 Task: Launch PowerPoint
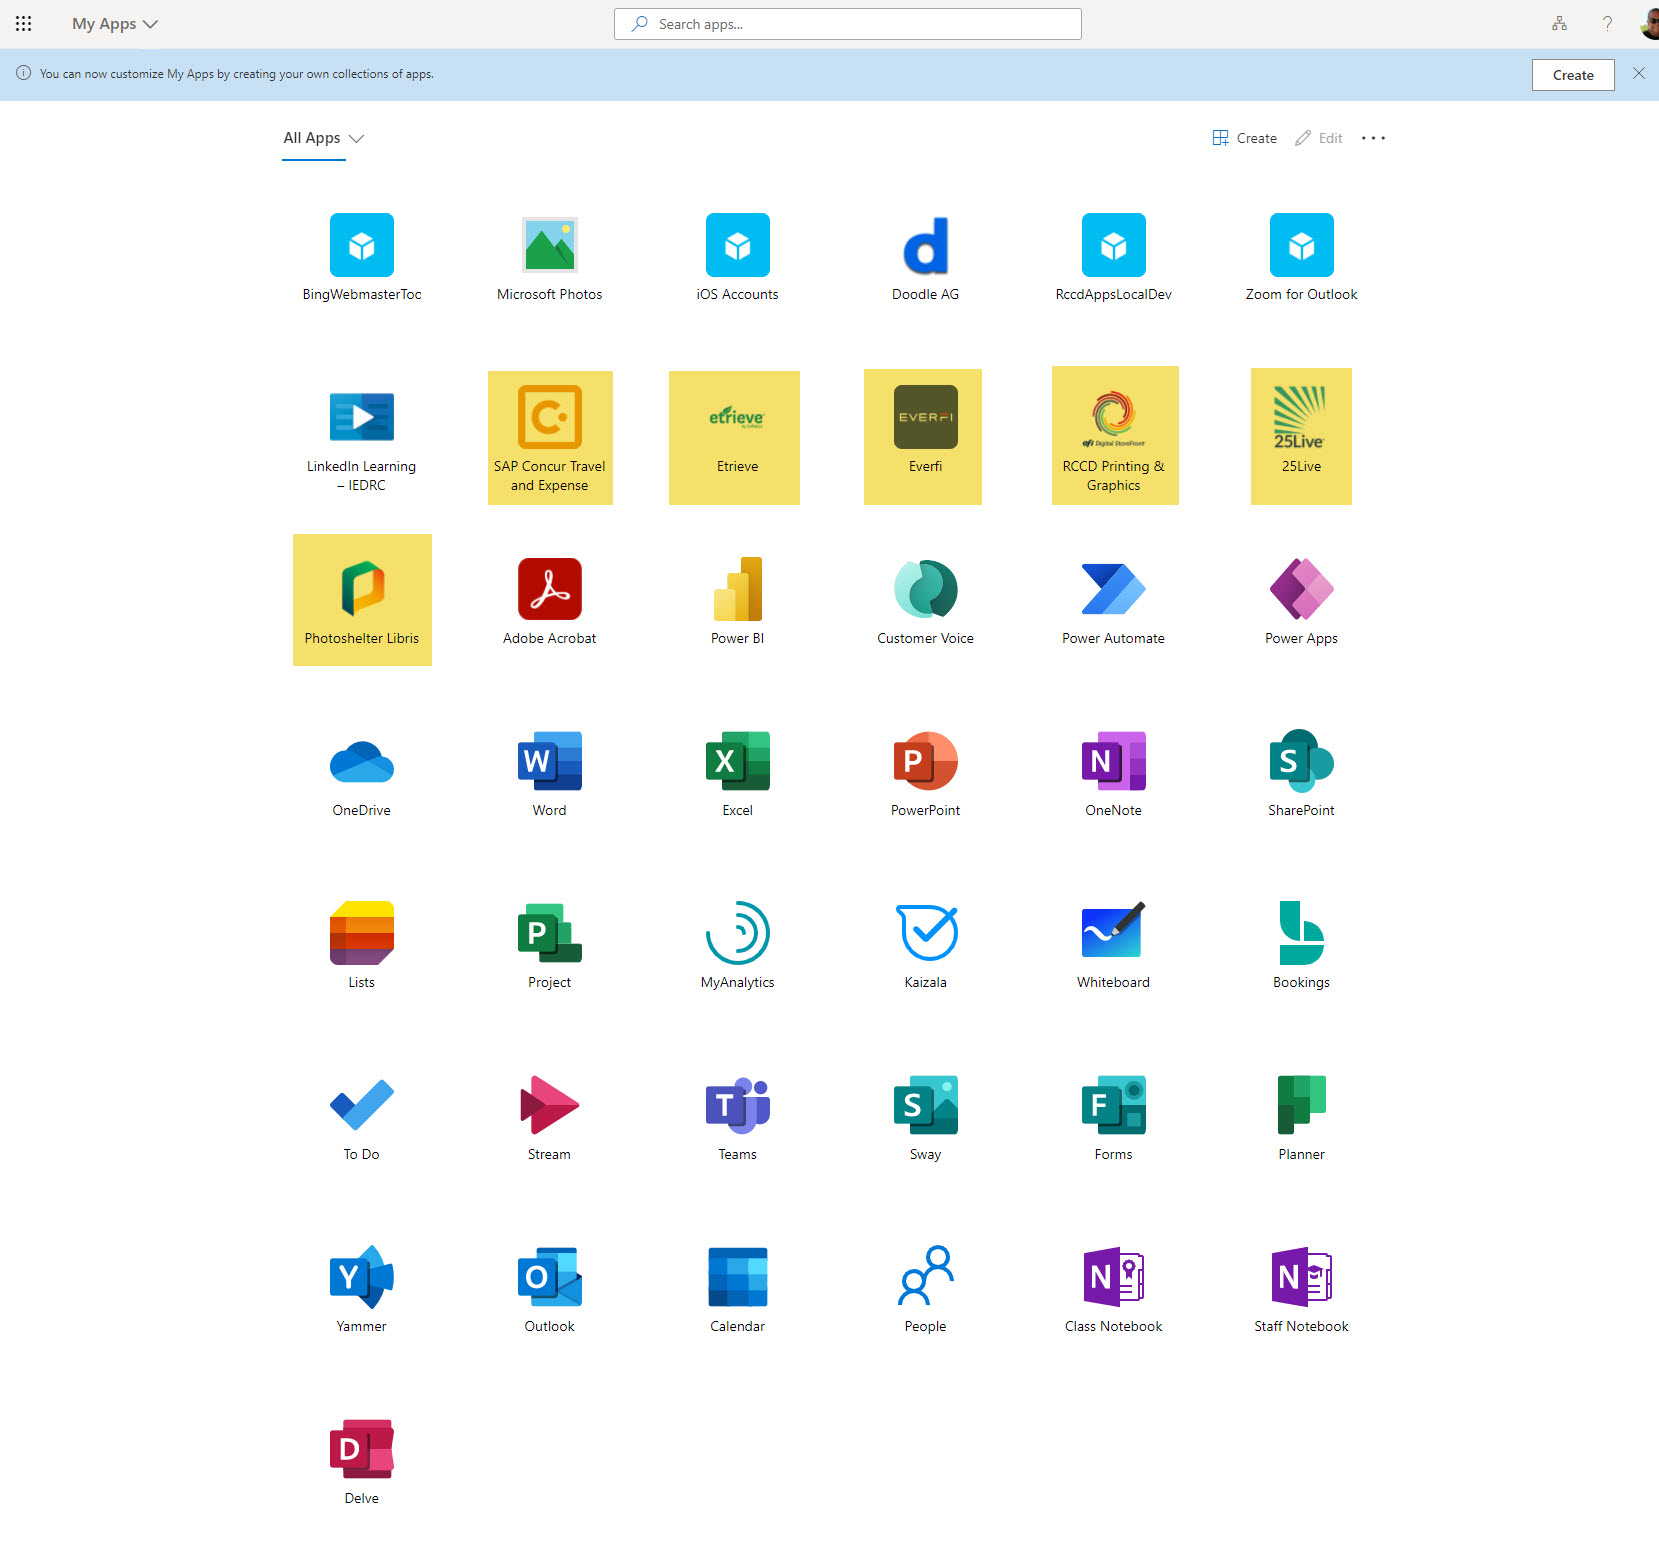pos(926,774)
